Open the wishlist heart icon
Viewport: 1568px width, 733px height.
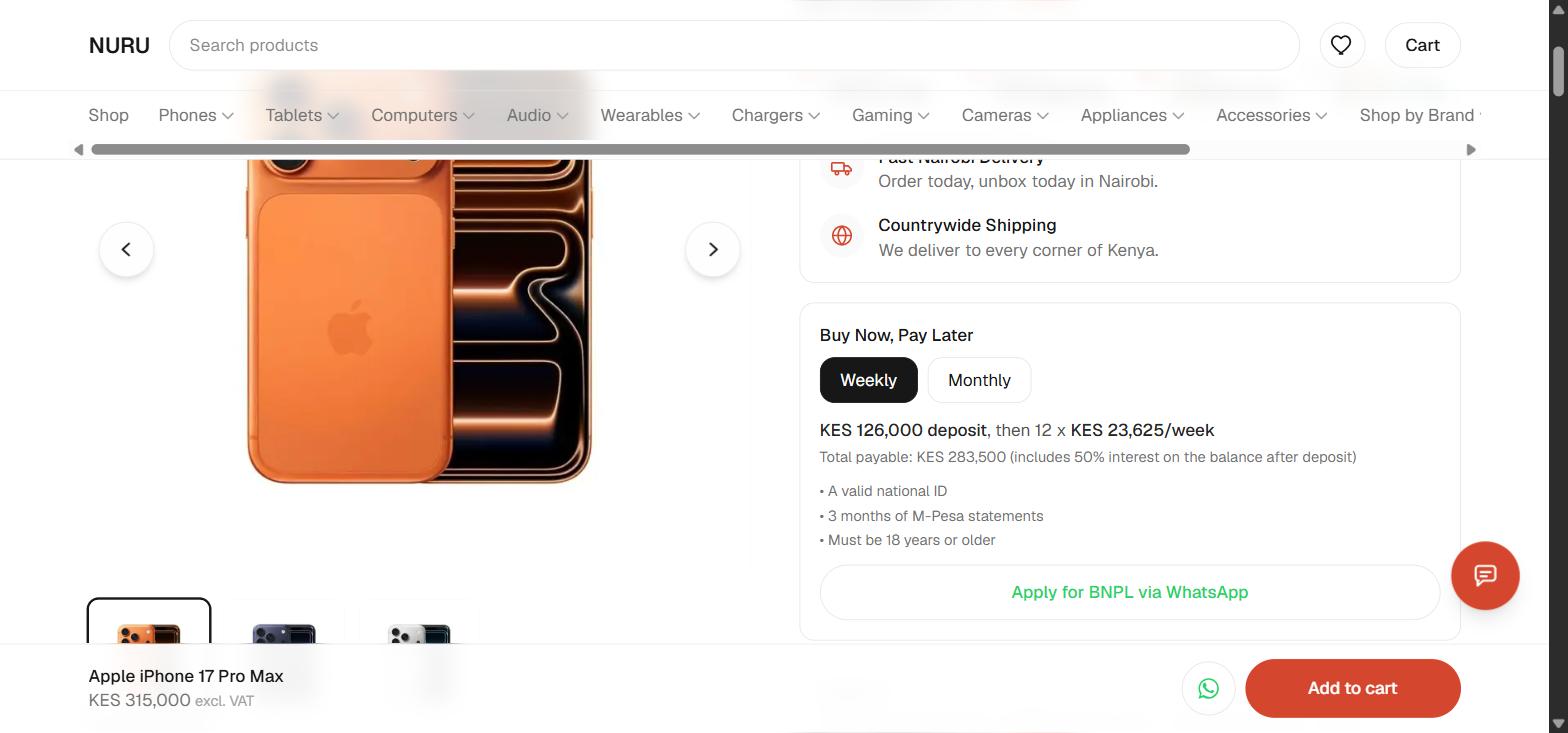point(1342,45)
